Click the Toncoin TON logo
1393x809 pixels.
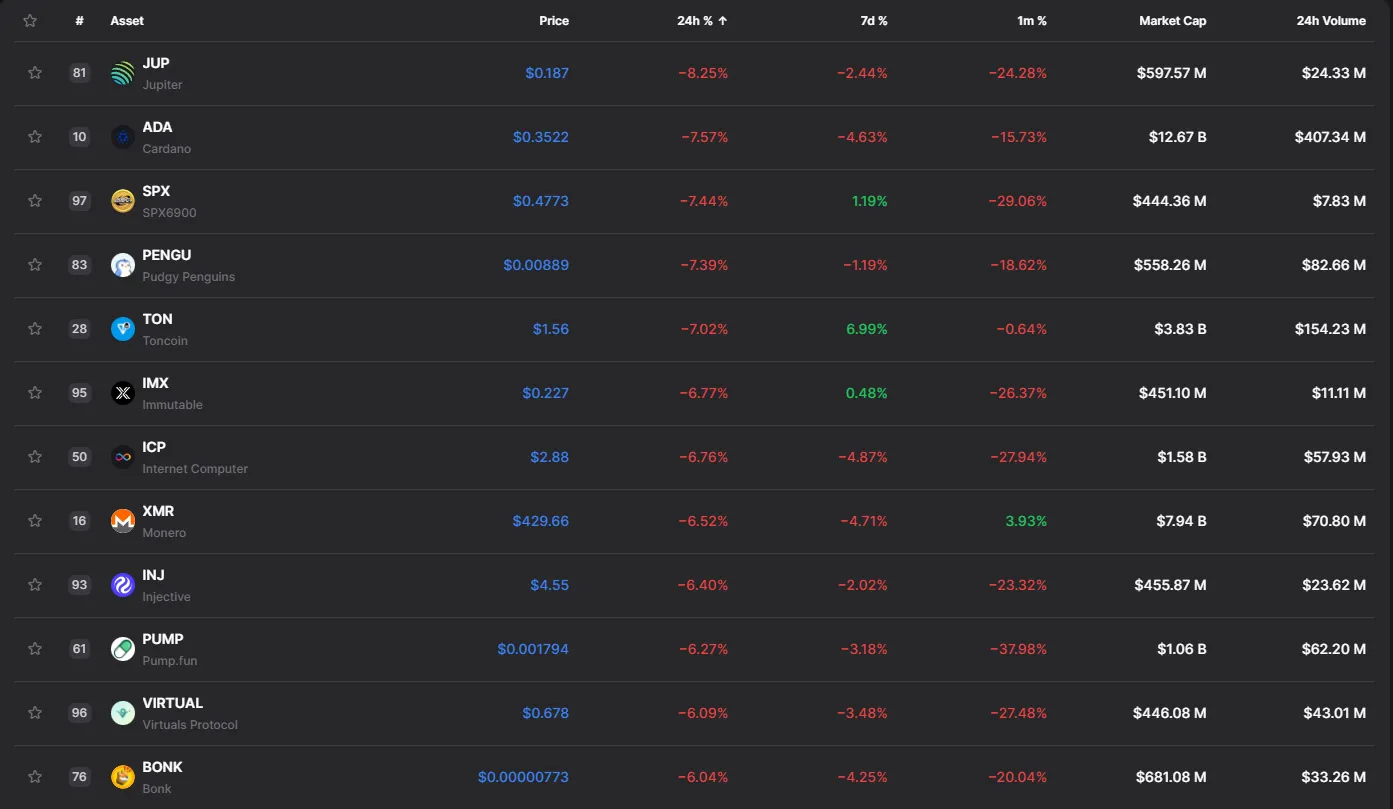pos(122,329)
